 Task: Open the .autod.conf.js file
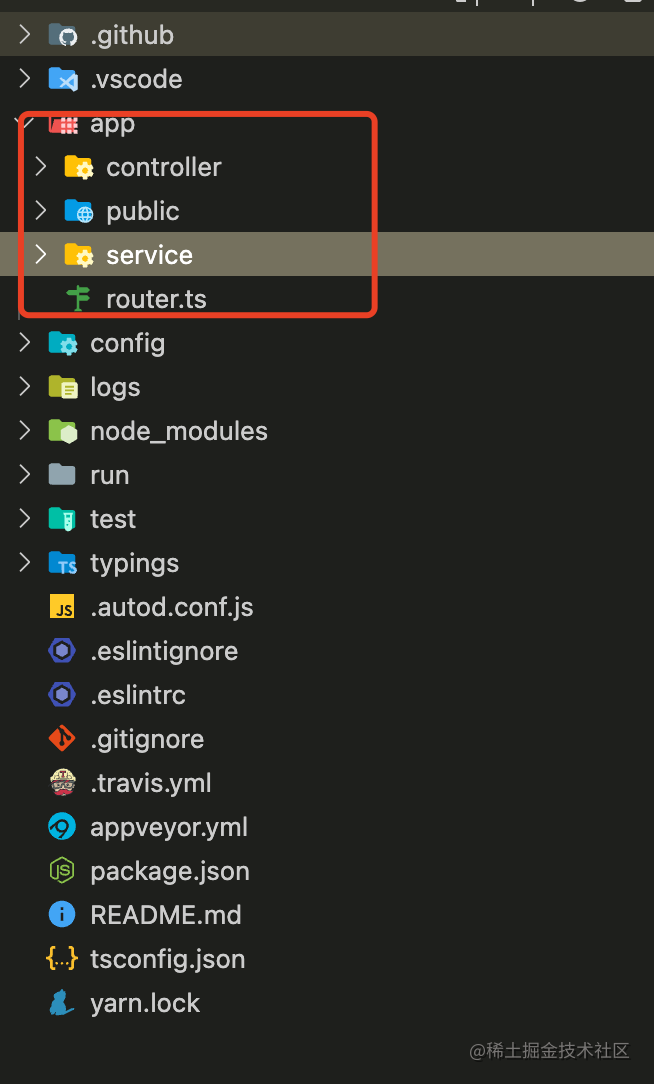[x=171, y=607]
